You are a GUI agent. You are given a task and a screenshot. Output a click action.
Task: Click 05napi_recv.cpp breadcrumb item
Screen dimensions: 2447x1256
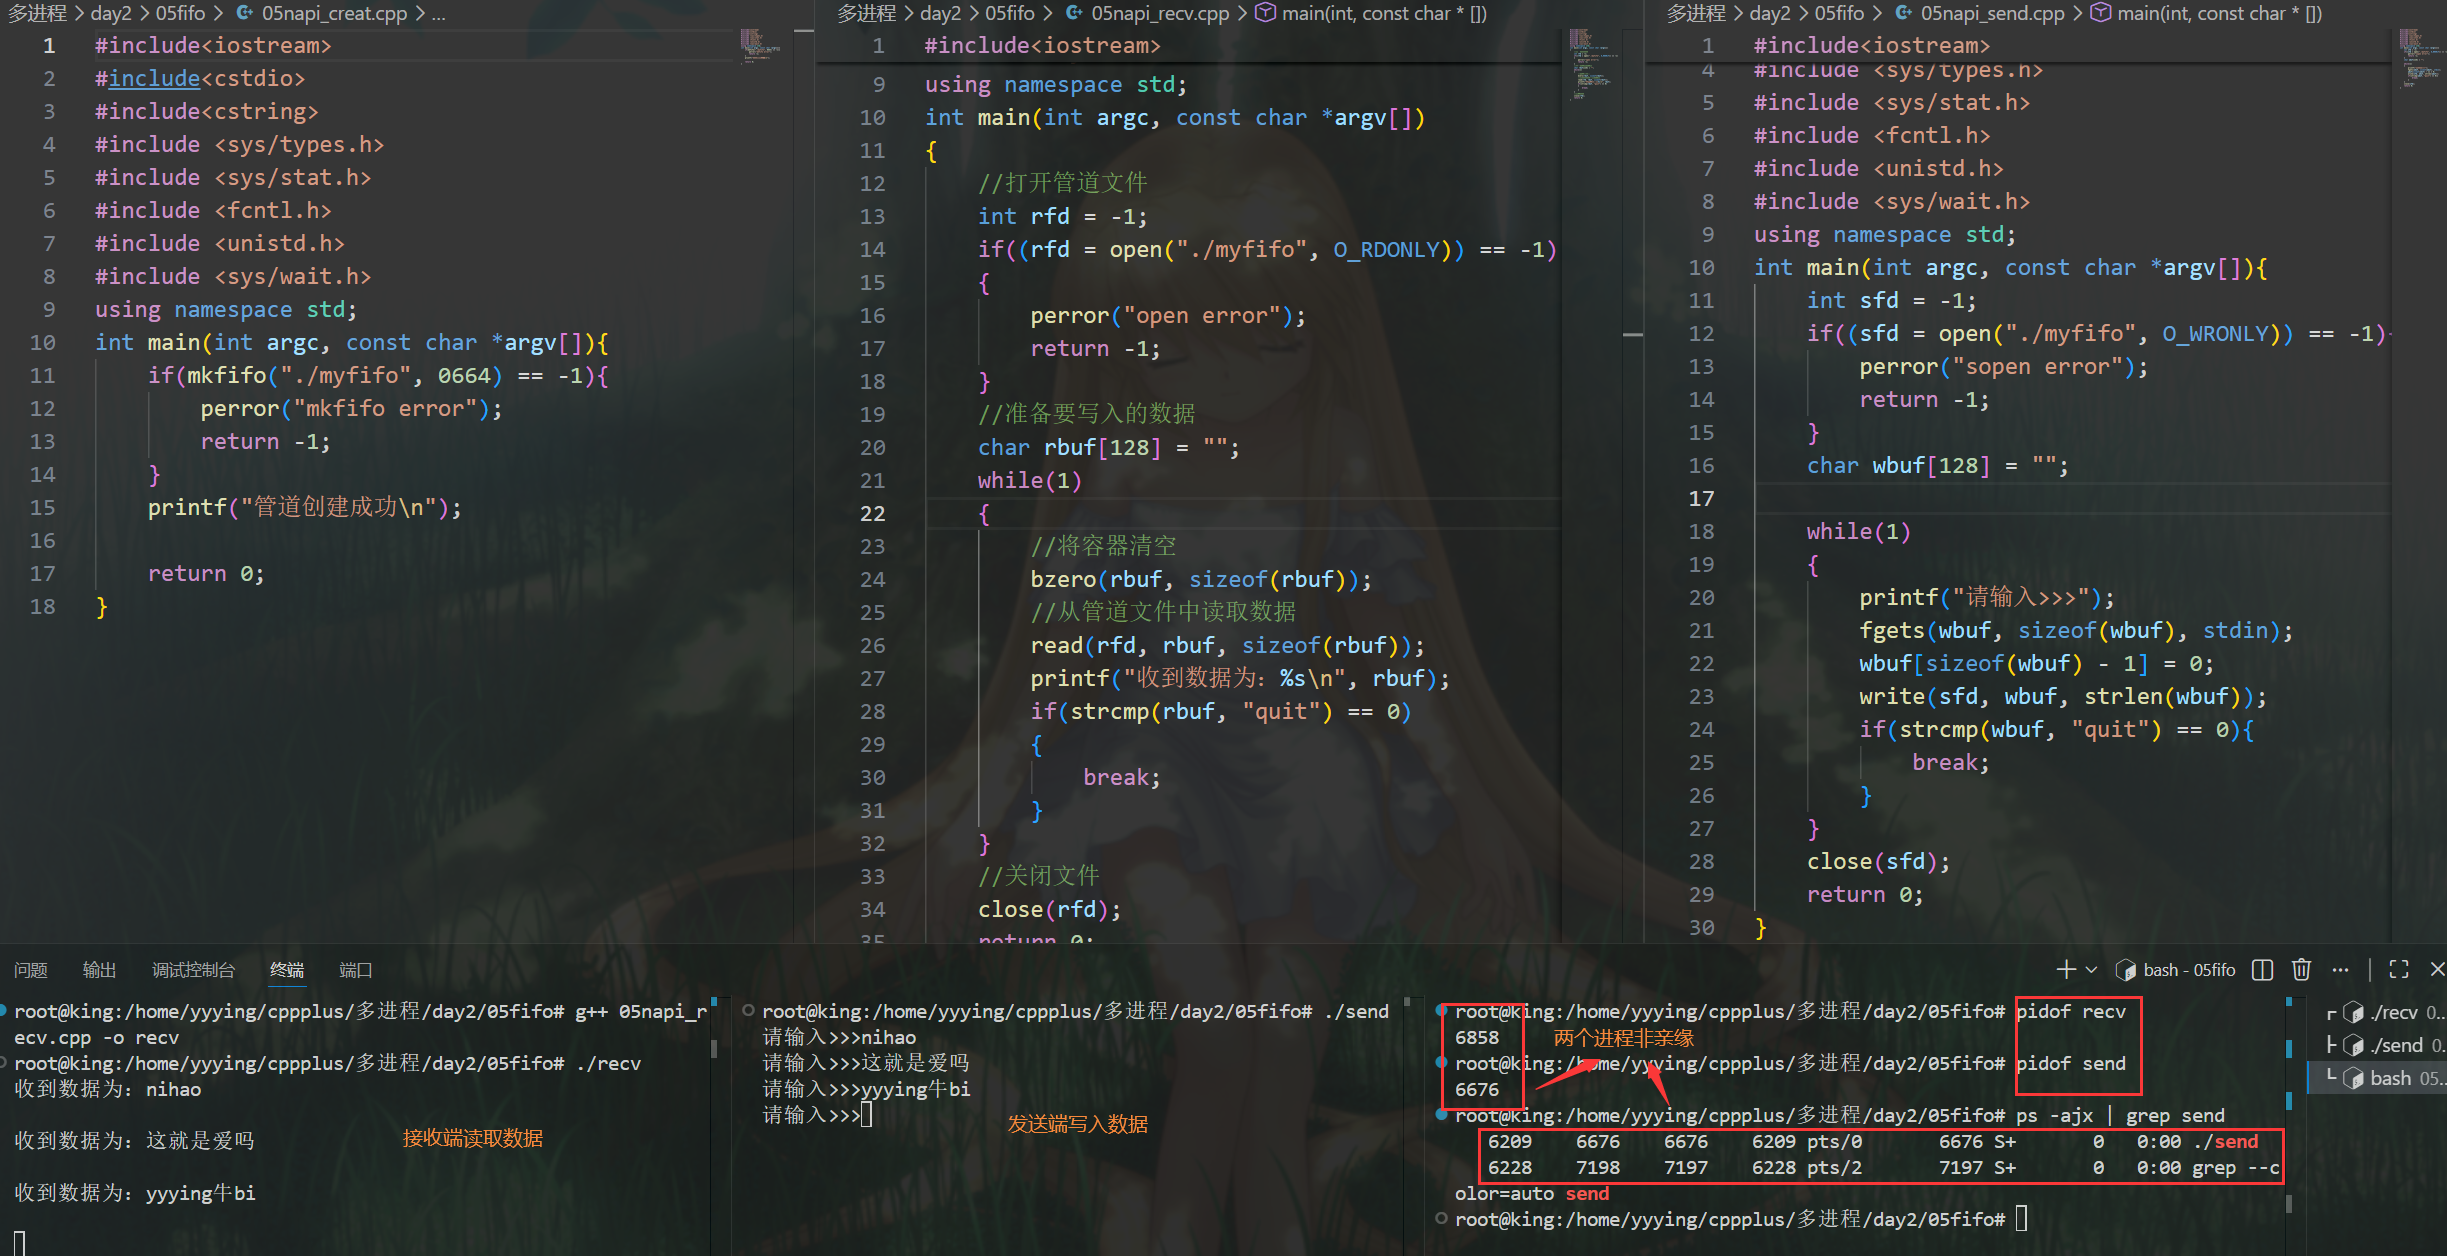[x=1159, y=13]
